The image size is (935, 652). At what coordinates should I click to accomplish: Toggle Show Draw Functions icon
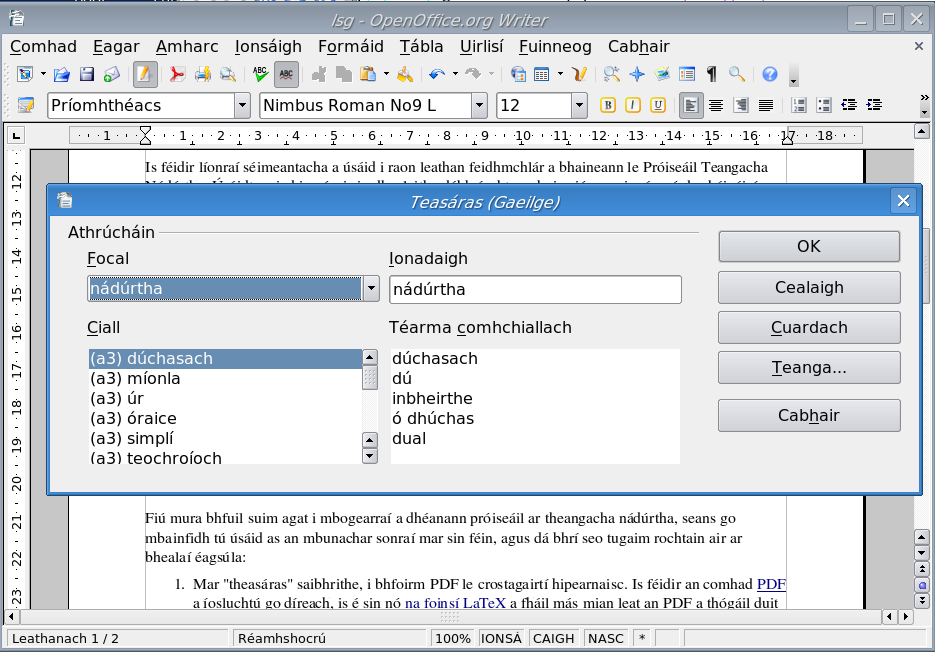578,75
